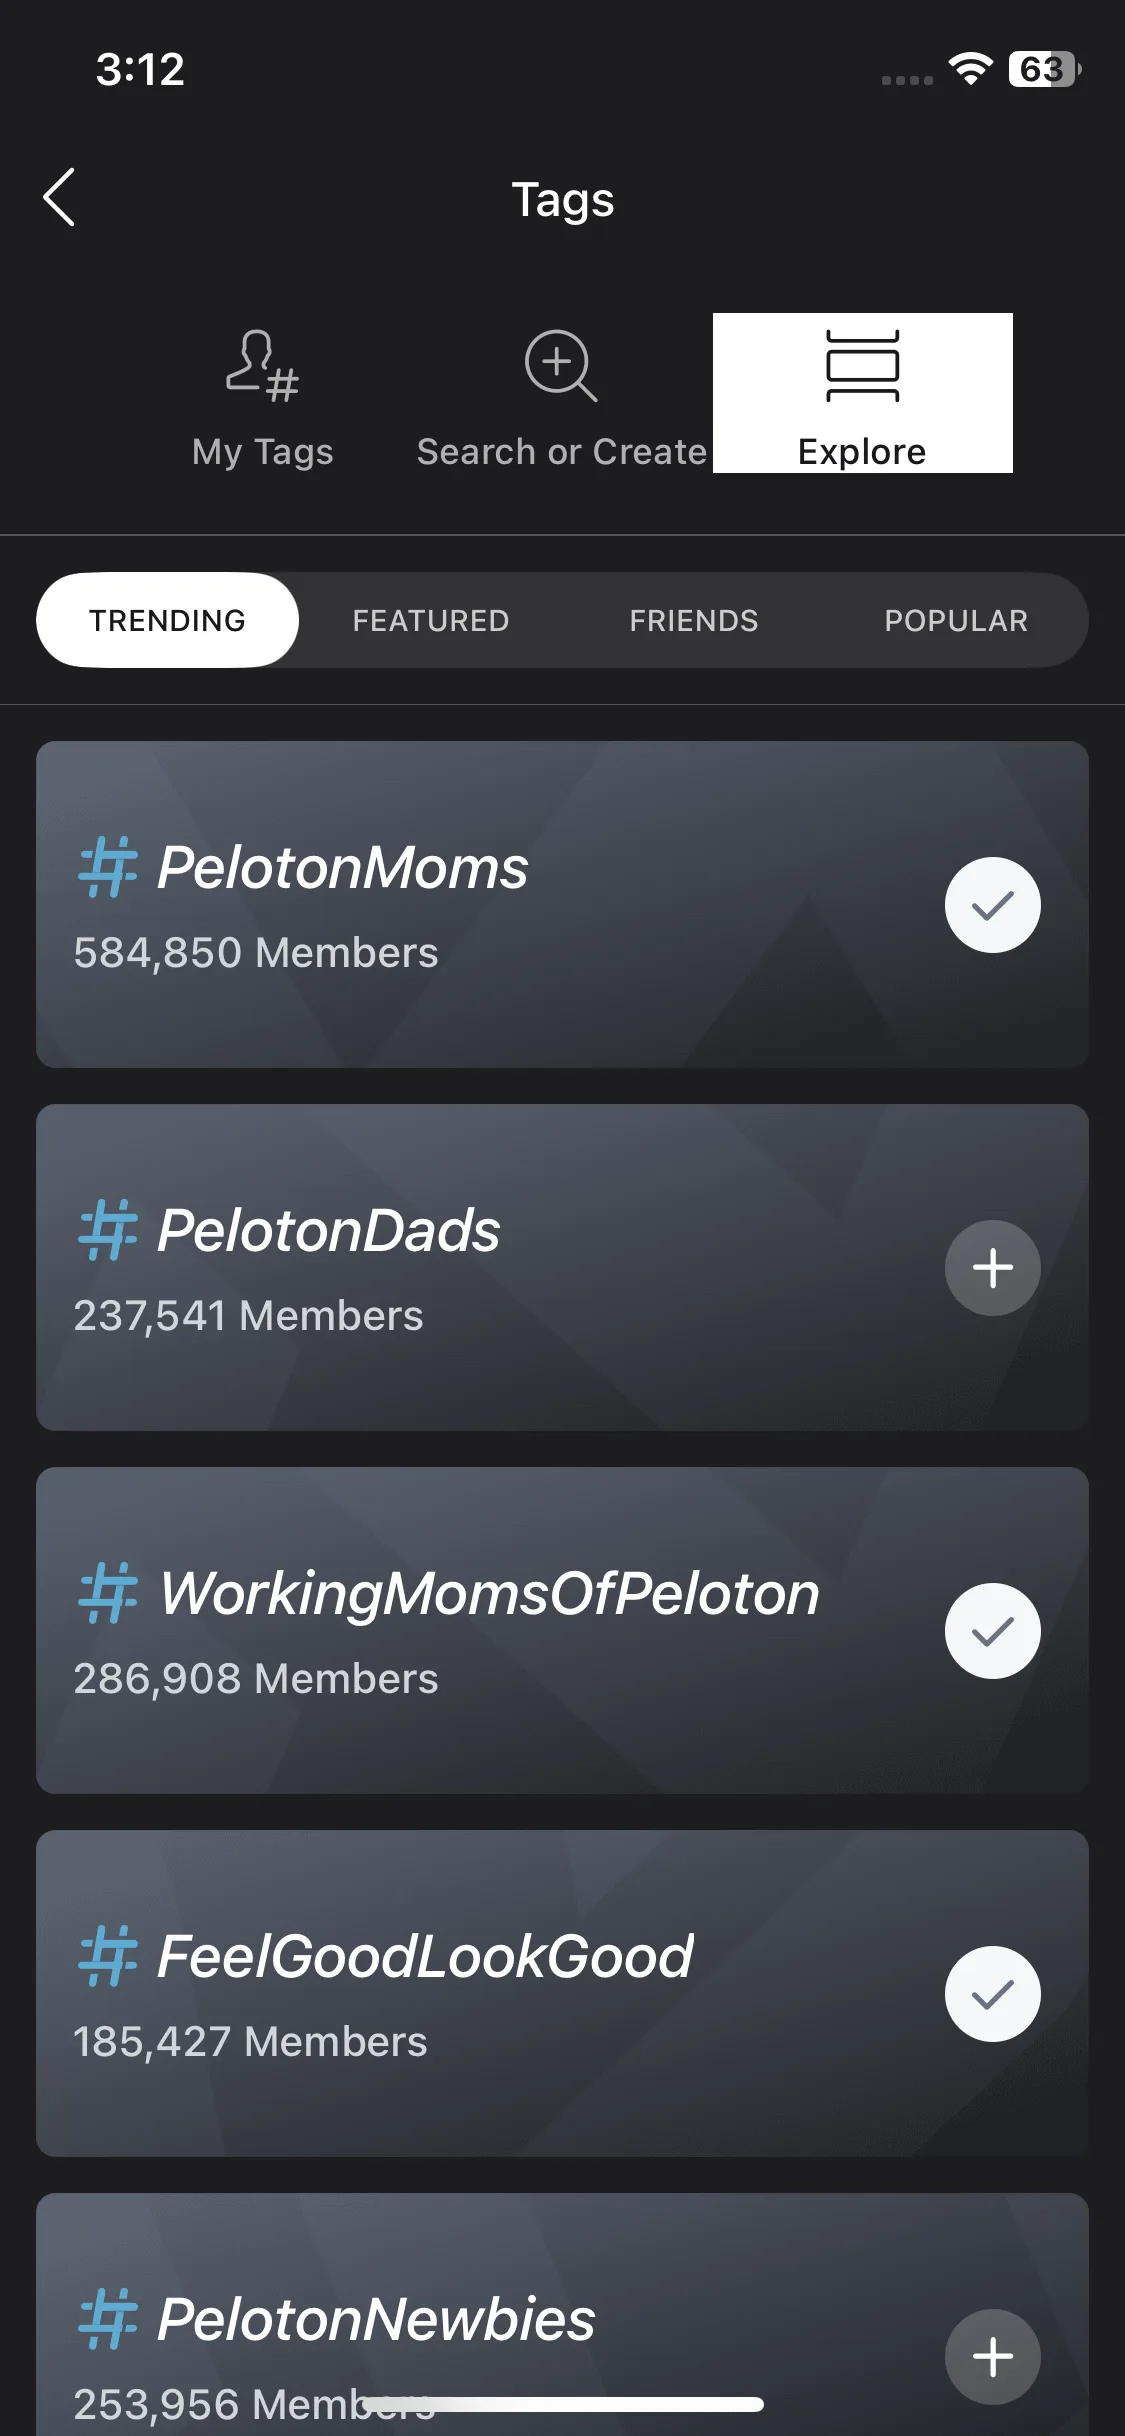Join PelotonDads with the plus button
The image size is (1125, 2436).
coord(992,1268)
